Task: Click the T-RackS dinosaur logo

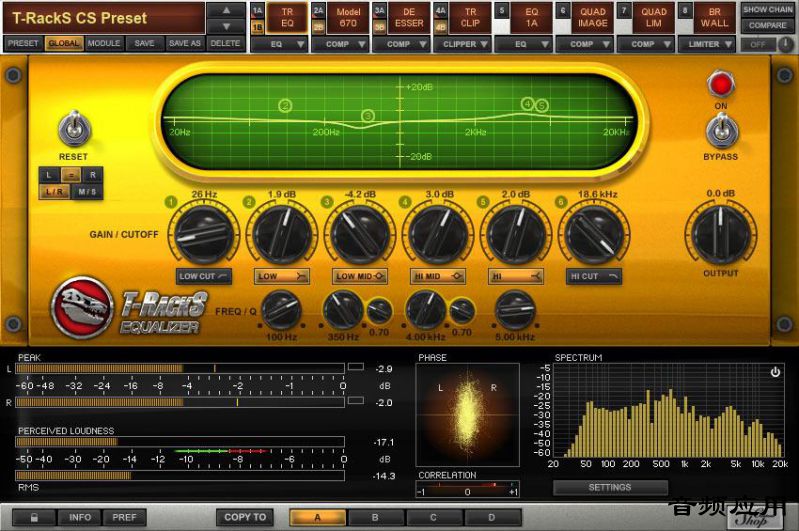Action: pyautogui.click(x=82, y=307)
